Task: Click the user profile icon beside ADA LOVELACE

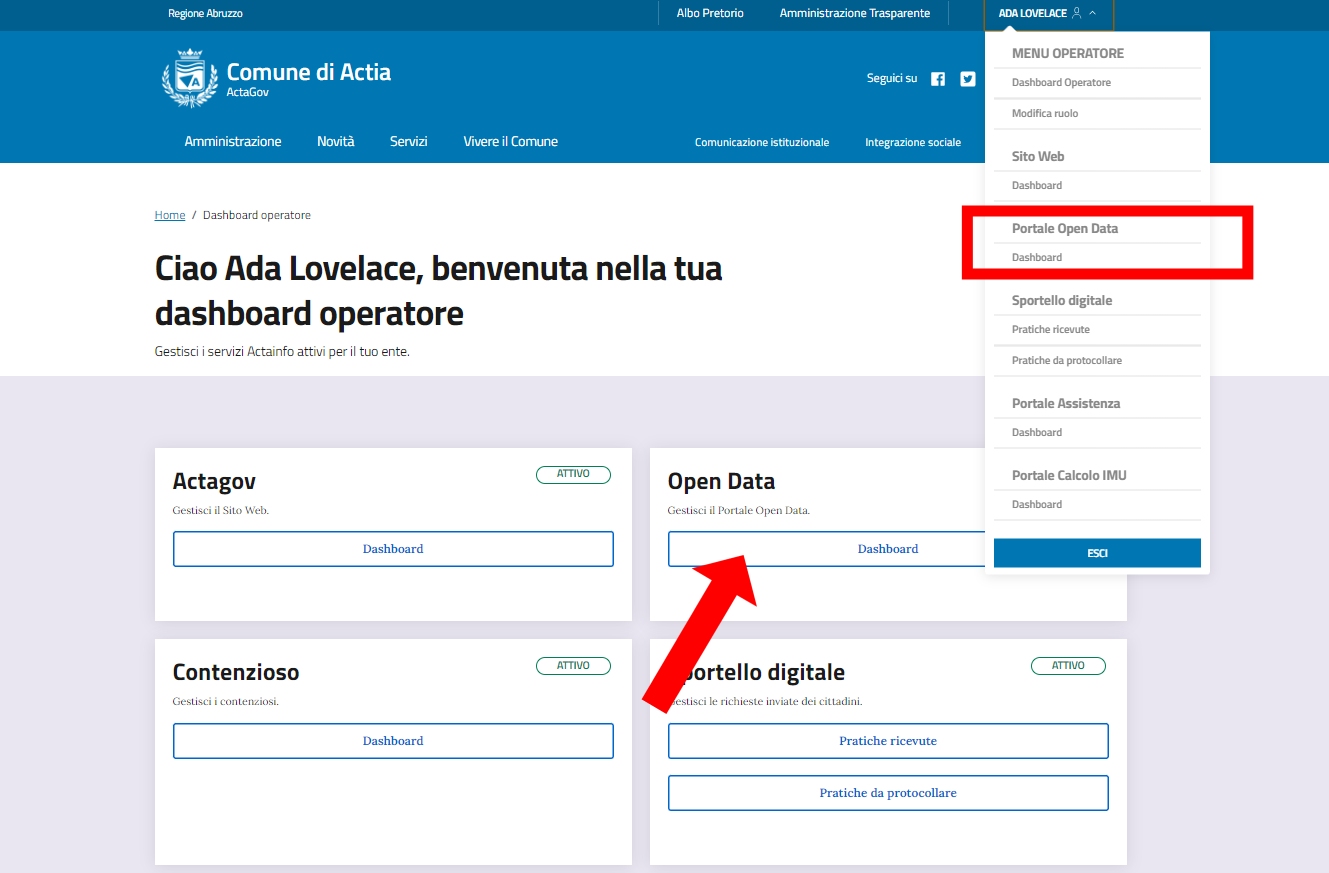Action: (x=1077, y=14)
